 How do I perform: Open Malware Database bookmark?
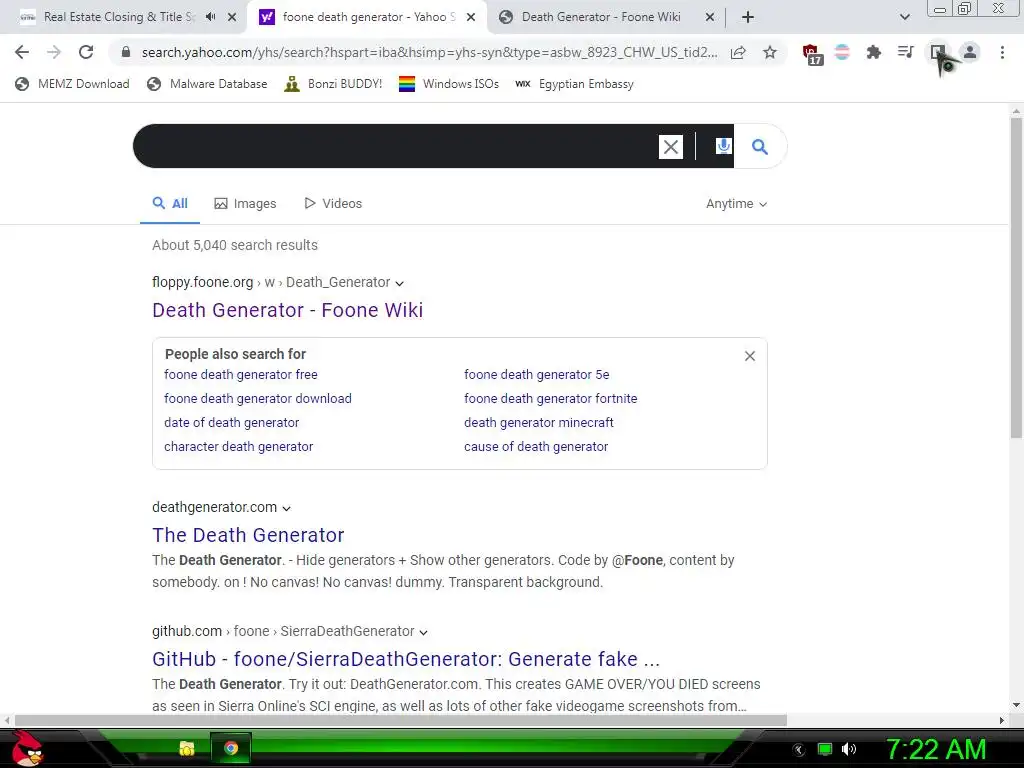[x=207, y=84]
